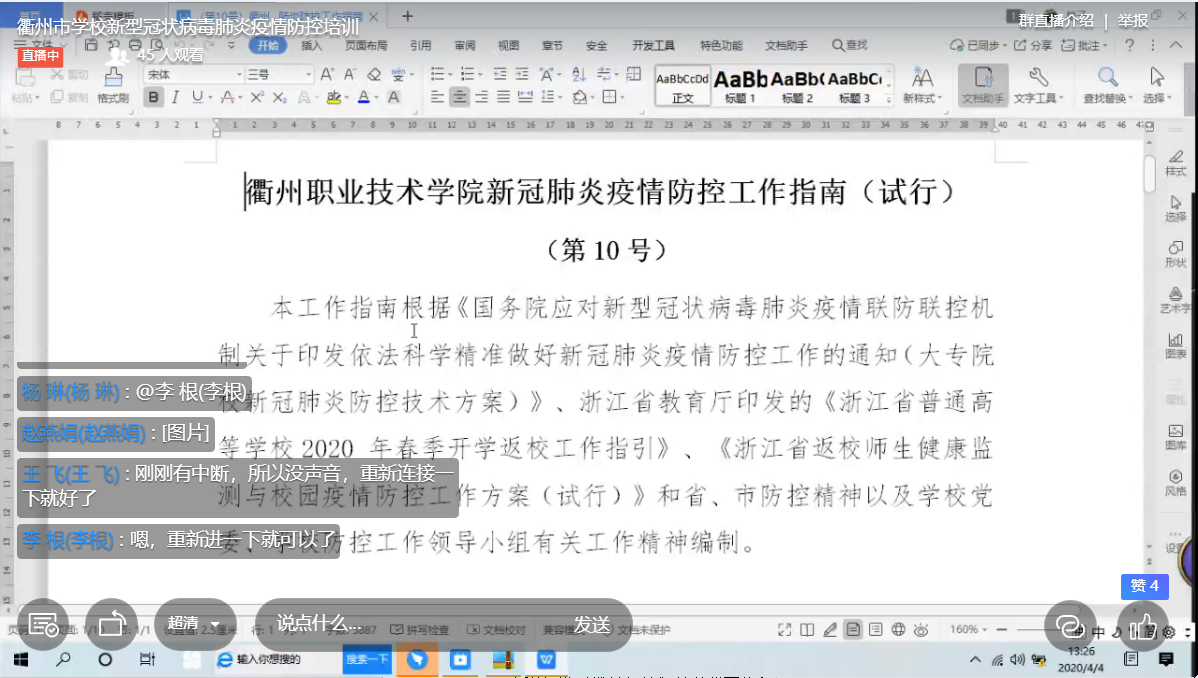Click the Format Painter (格式刷) icon
Viewport: 1198px width, 678px height.
tap(113, 84)
